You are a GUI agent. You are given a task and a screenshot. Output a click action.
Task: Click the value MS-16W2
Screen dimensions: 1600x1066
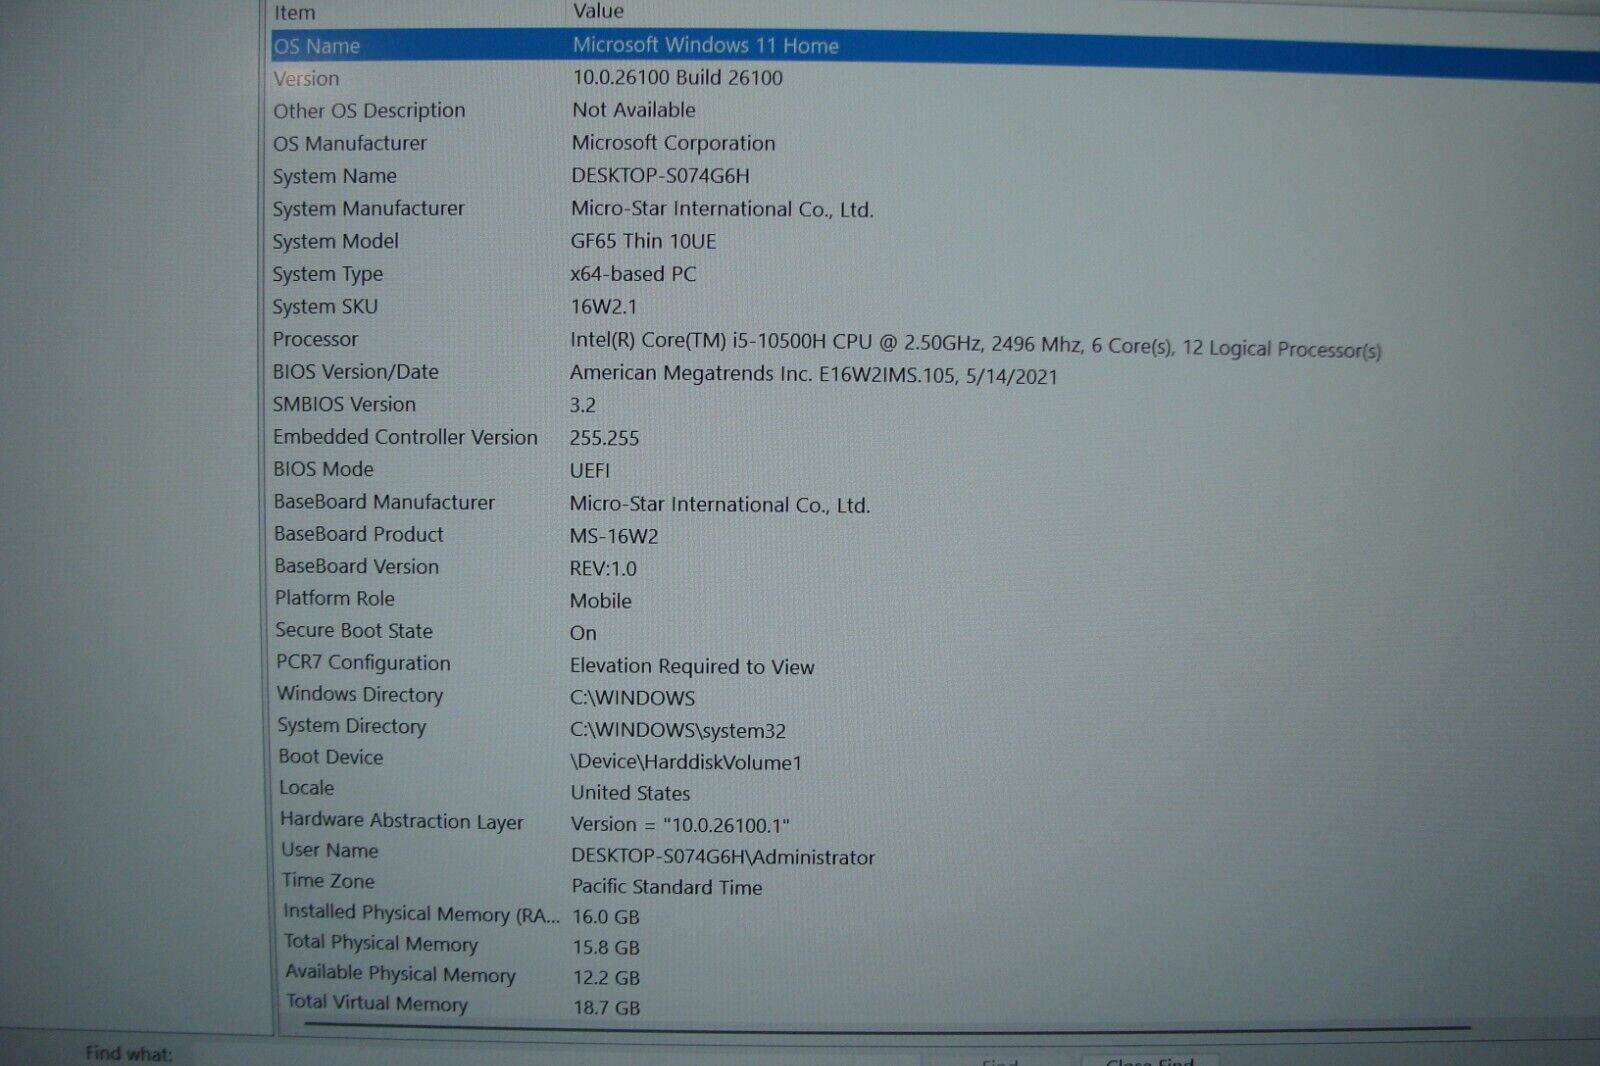tap(614, 536)
